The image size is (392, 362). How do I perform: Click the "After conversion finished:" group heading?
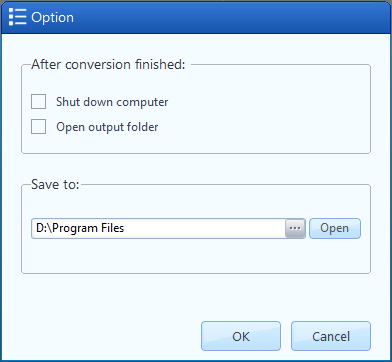(x=108, y=65)
